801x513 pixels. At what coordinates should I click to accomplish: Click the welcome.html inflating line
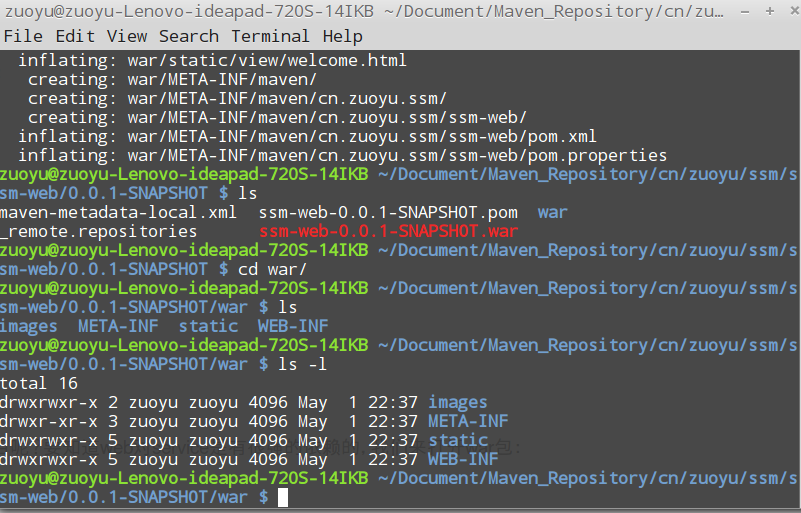pyautogui.click(x=212, y=60)
